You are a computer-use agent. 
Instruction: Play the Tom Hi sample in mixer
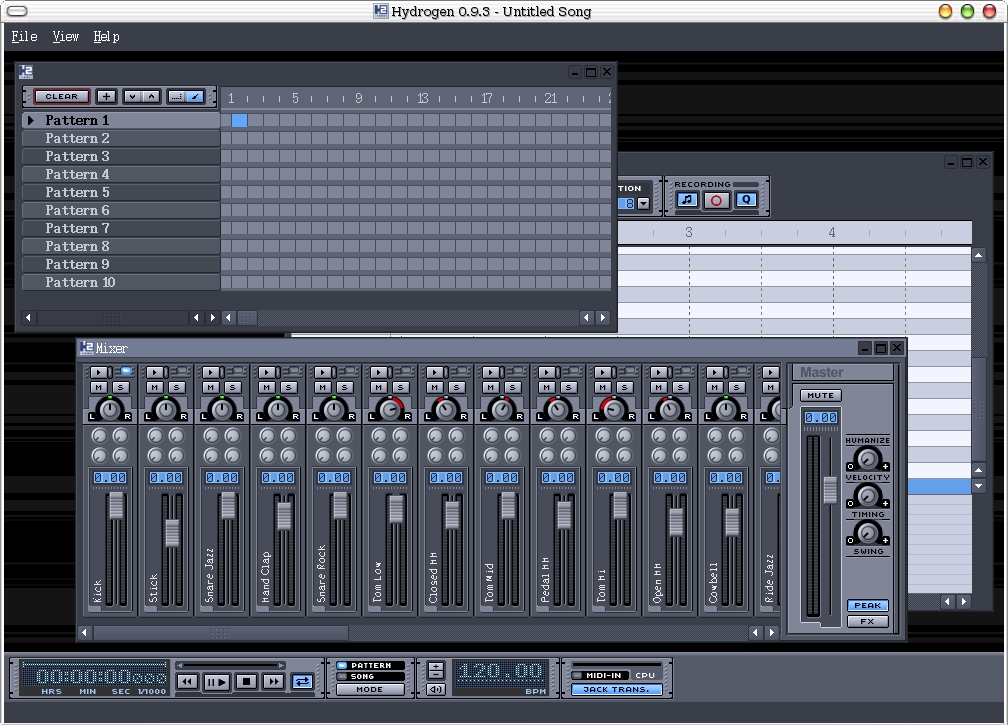(602, 372)
